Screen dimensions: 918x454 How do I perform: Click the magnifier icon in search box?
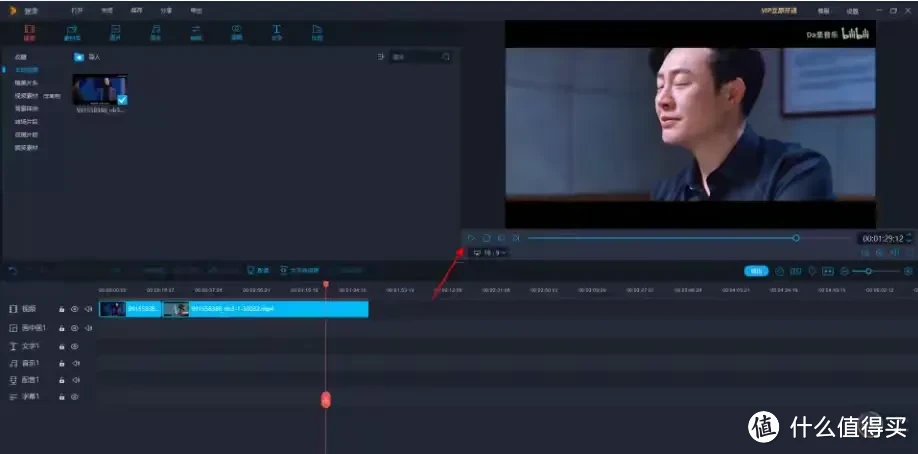tap(446, 57)
